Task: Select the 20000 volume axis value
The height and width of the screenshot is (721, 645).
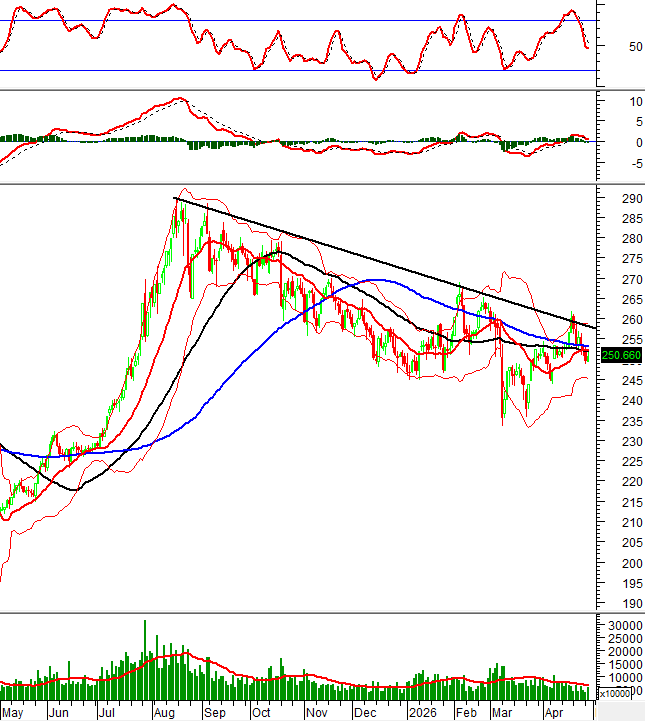Action: [625, 652]
